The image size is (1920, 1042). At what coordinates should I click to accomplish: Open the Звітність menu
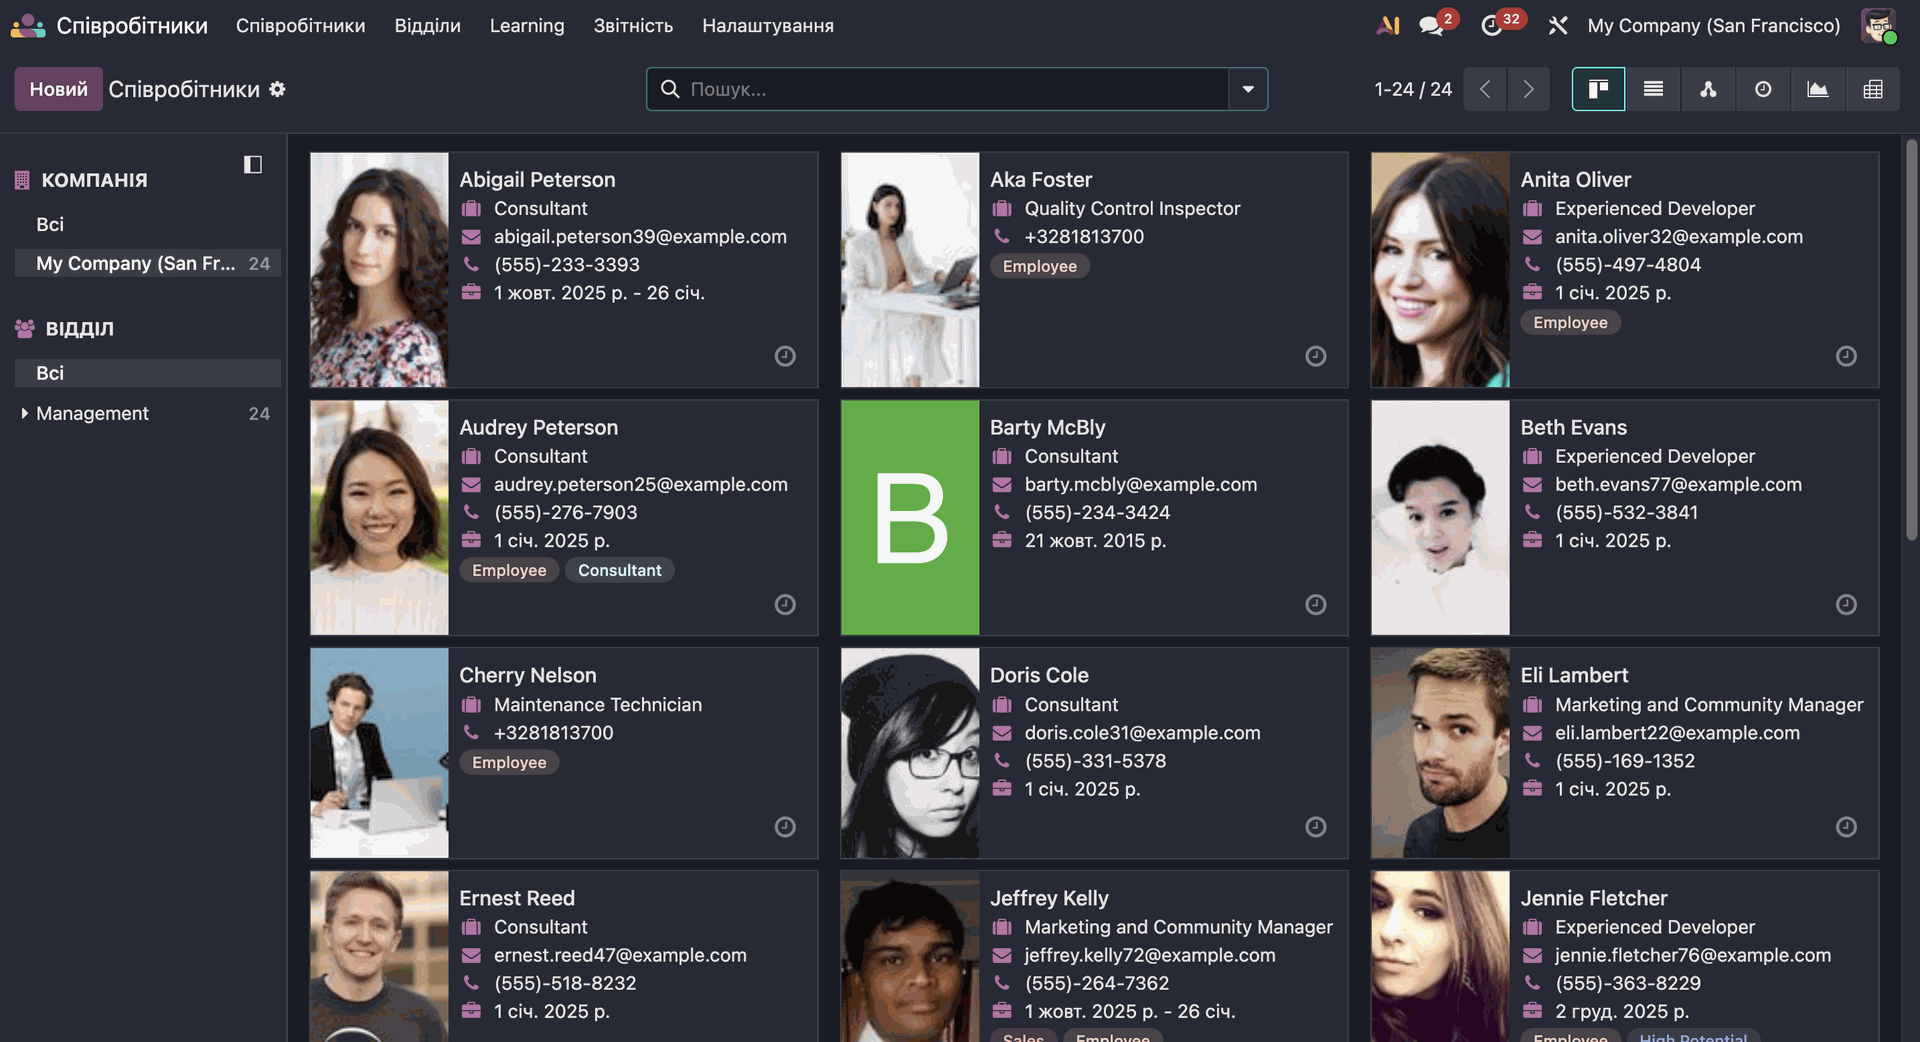[x=633, y=26]
